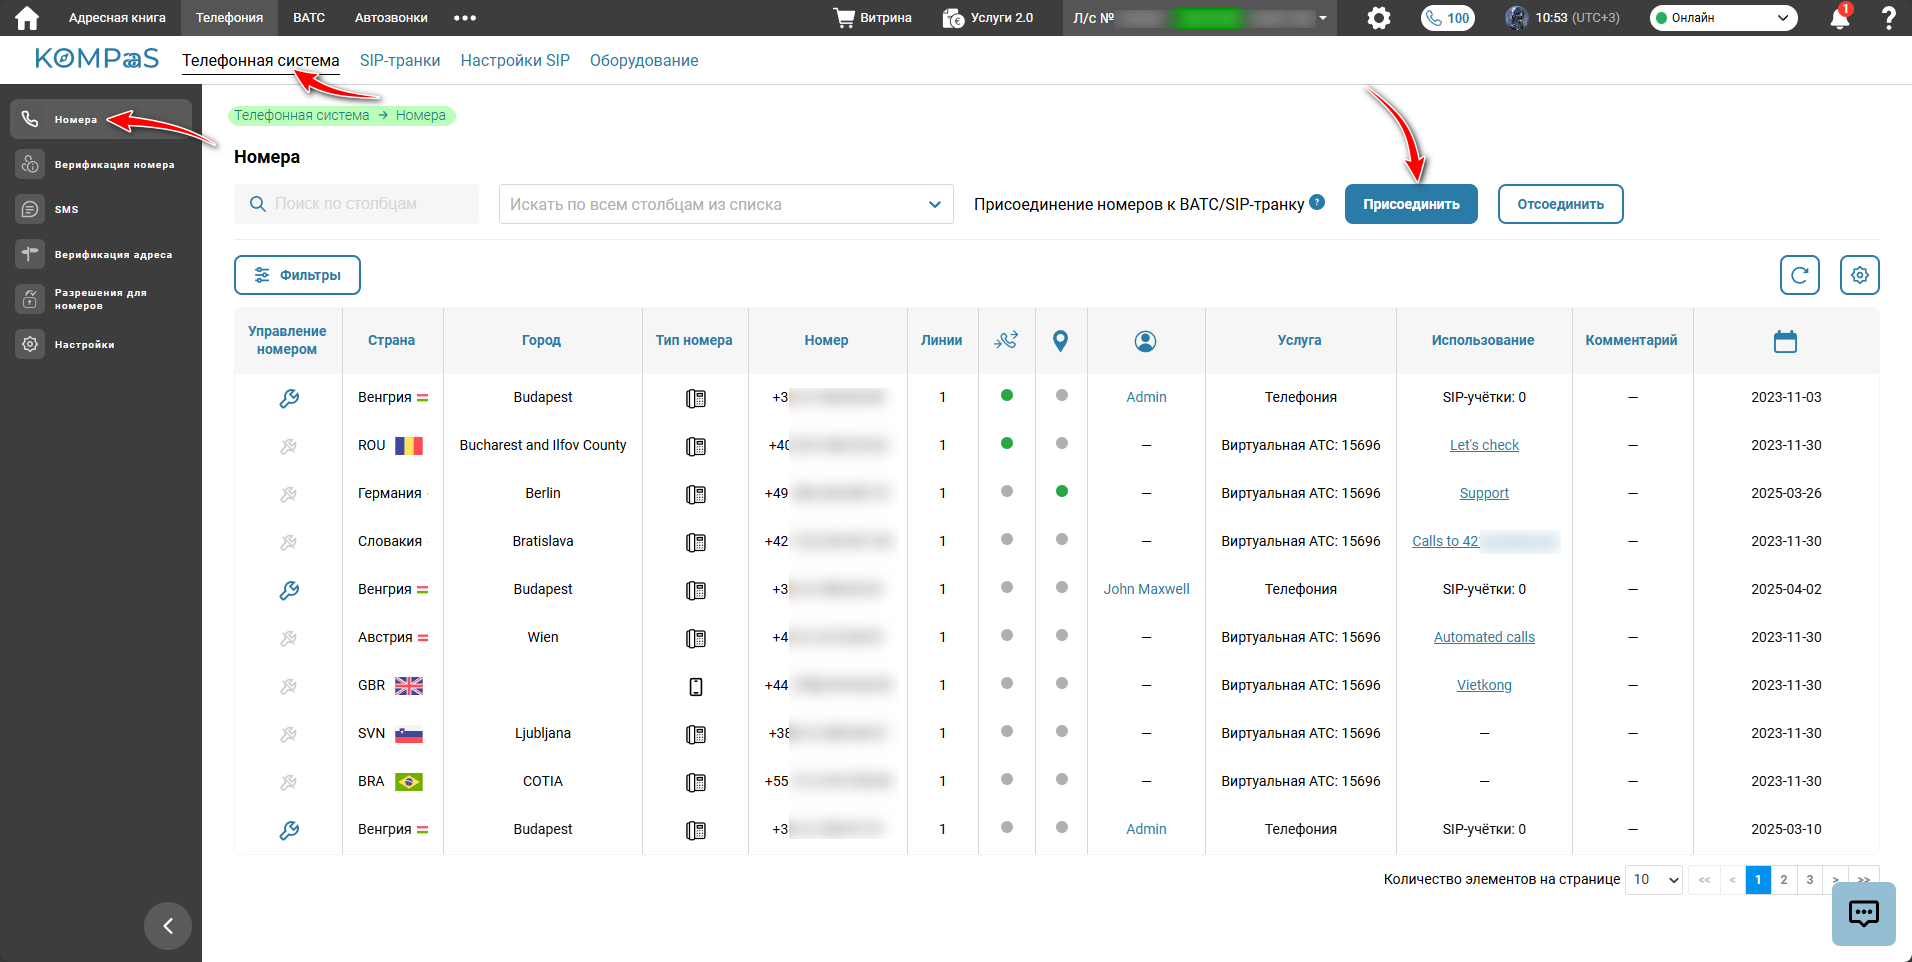Open the Фильтры button
This screenshot has height=962, width=1912.
pyautogui.click(x=297, y=275)
